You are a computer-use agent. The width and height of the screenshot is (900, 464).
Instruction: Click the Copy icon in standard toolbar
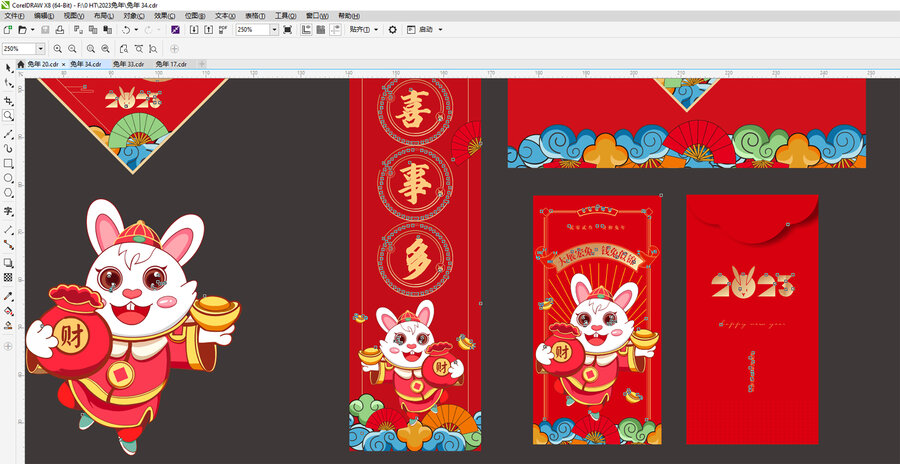[x=92, y=29]
